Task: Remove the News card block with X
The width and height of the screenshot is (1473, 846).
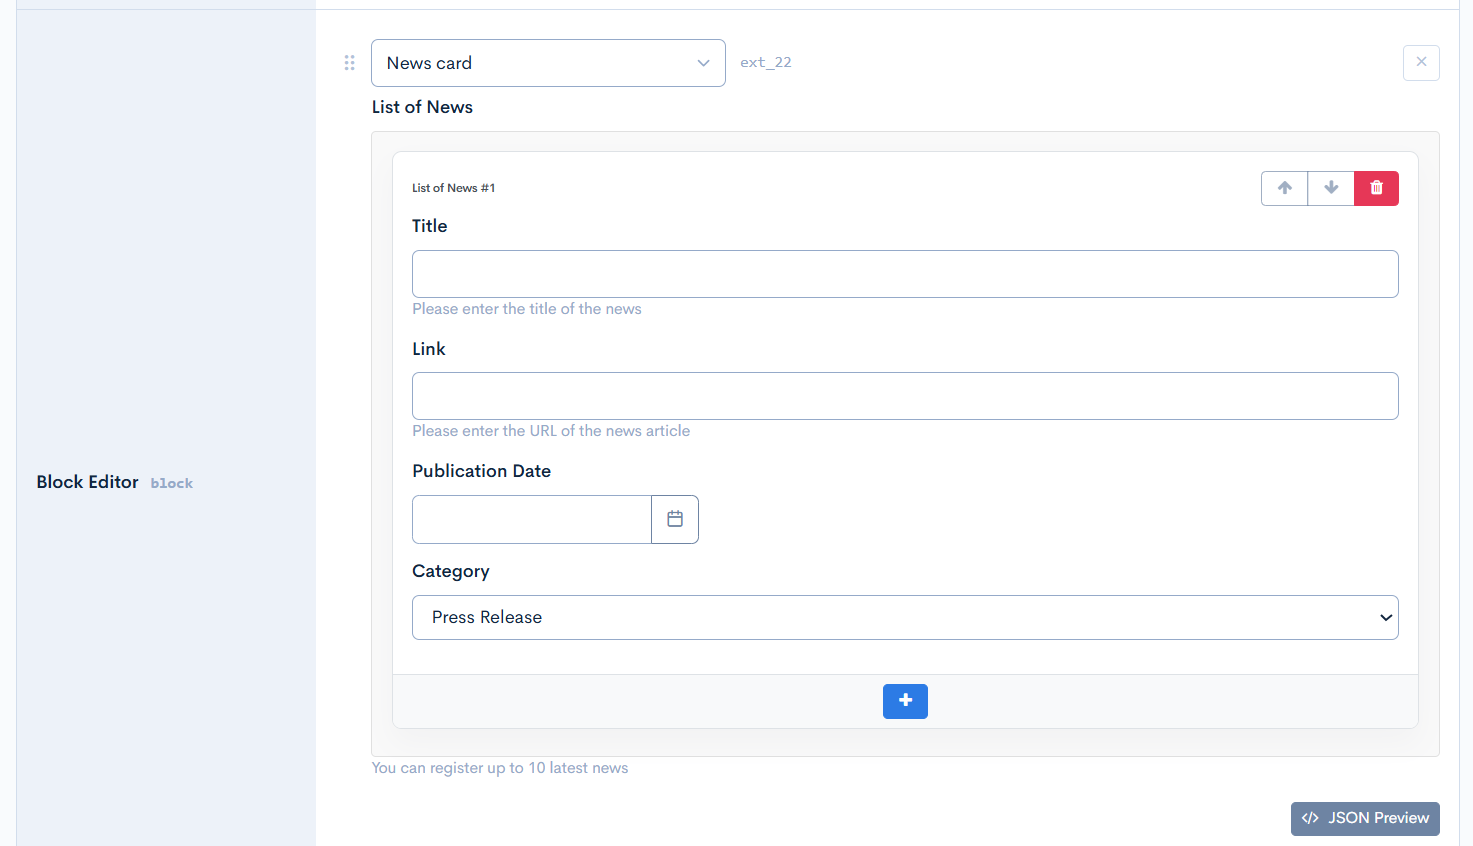Action: pyautogui.click(x=1421, y=62)
